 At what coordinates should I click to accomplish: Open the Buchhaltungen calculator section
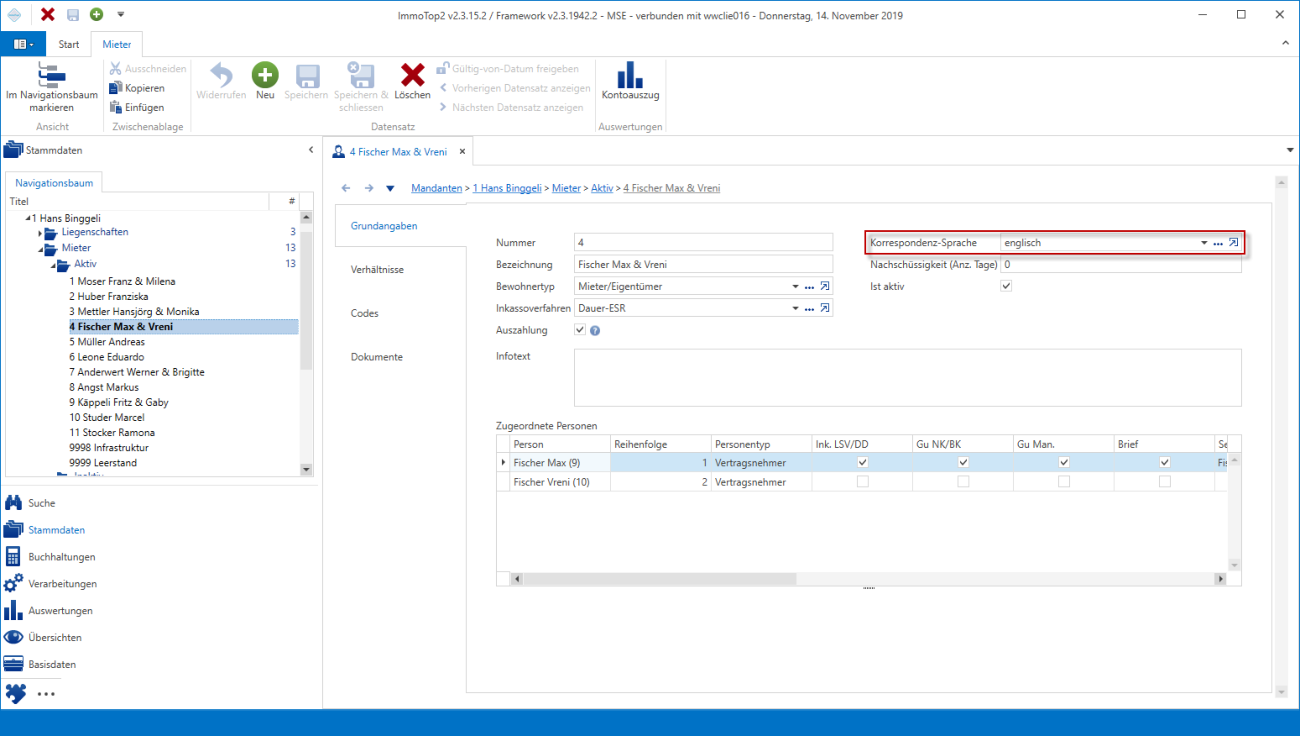point(50,557)
